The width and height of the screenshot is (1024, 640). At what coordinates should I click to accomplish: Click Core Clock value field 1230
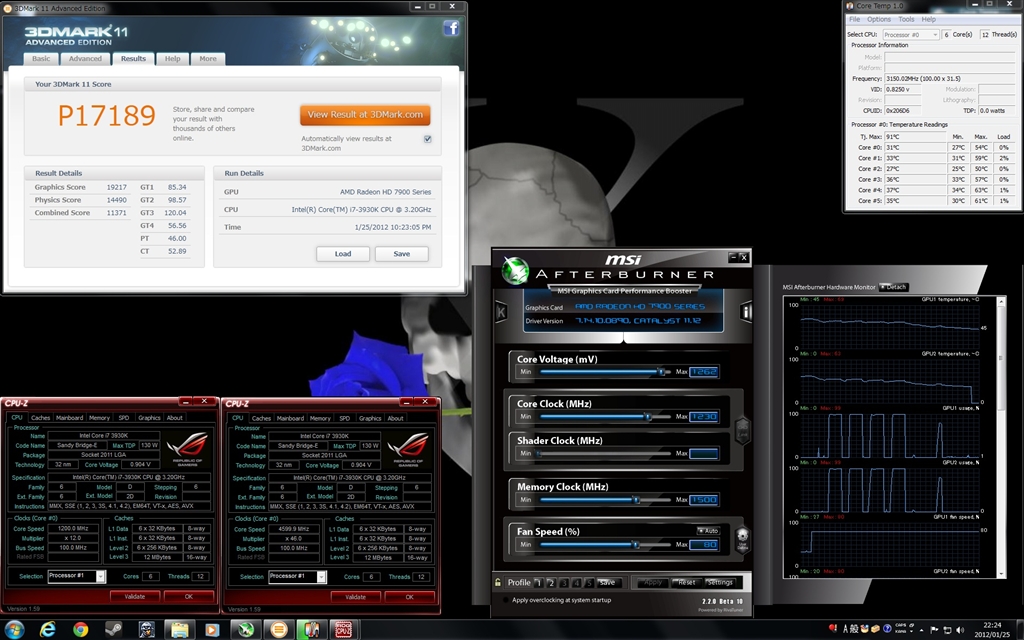(x=704, y=417)
